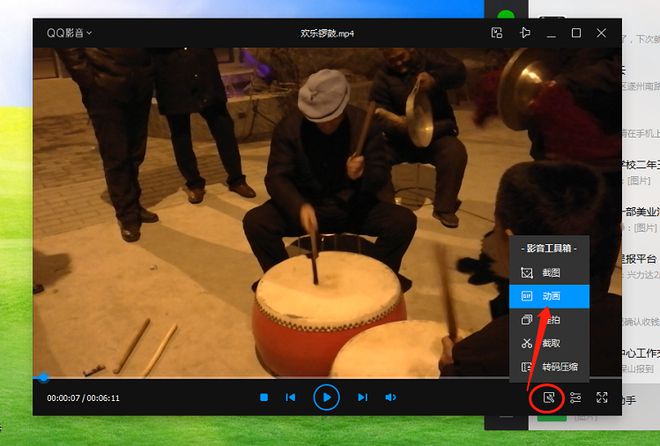Mute the player volume
660x446 pixels.
pos(391,397)
